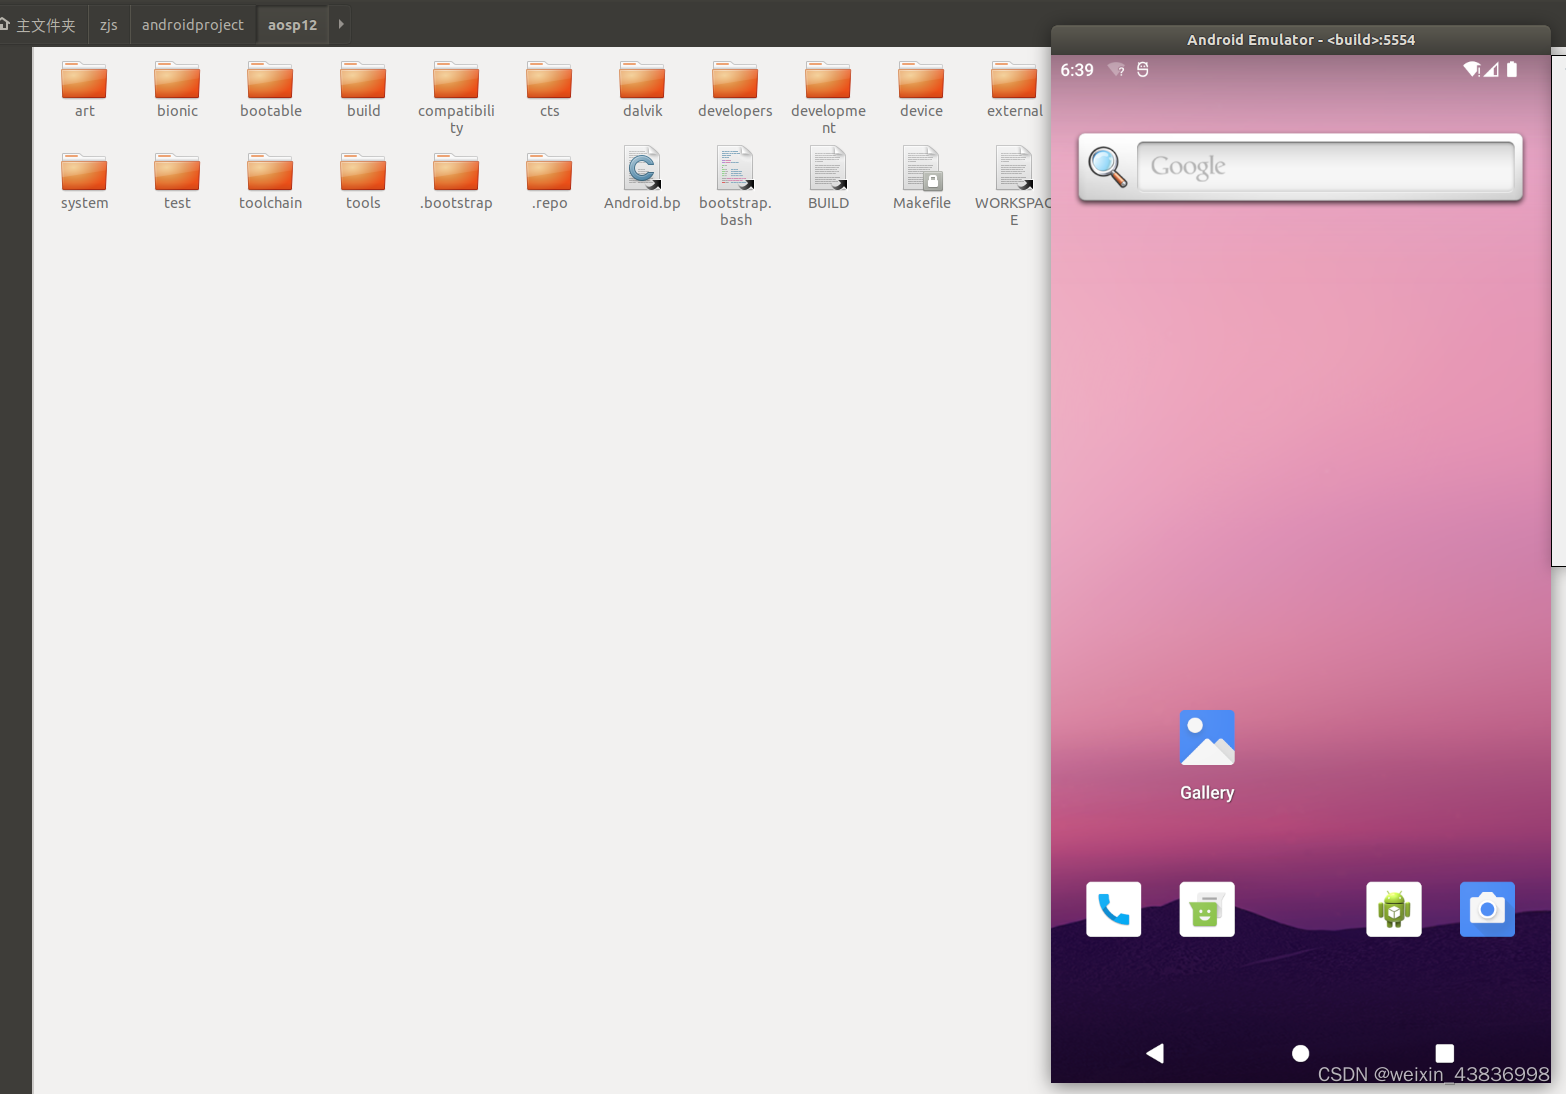Open the system folder
This screenshot has height=1094, width=1566.
pos(84,172)
